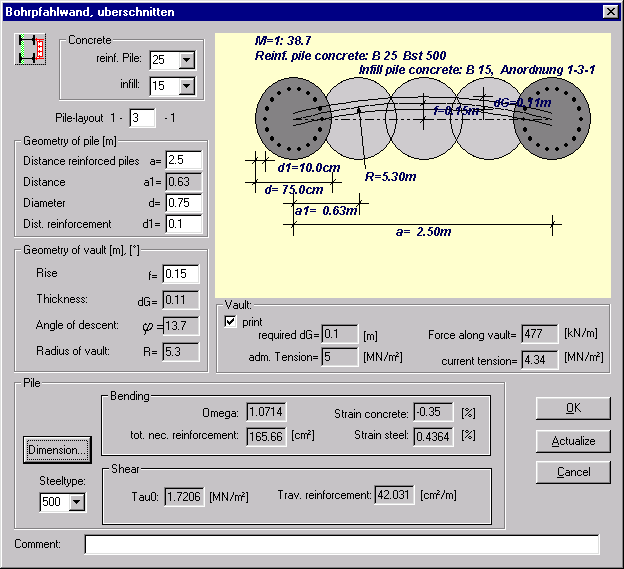624x569 pixels.
Task: Select the Force along vault= field
Action: click(x=540, y=334)
